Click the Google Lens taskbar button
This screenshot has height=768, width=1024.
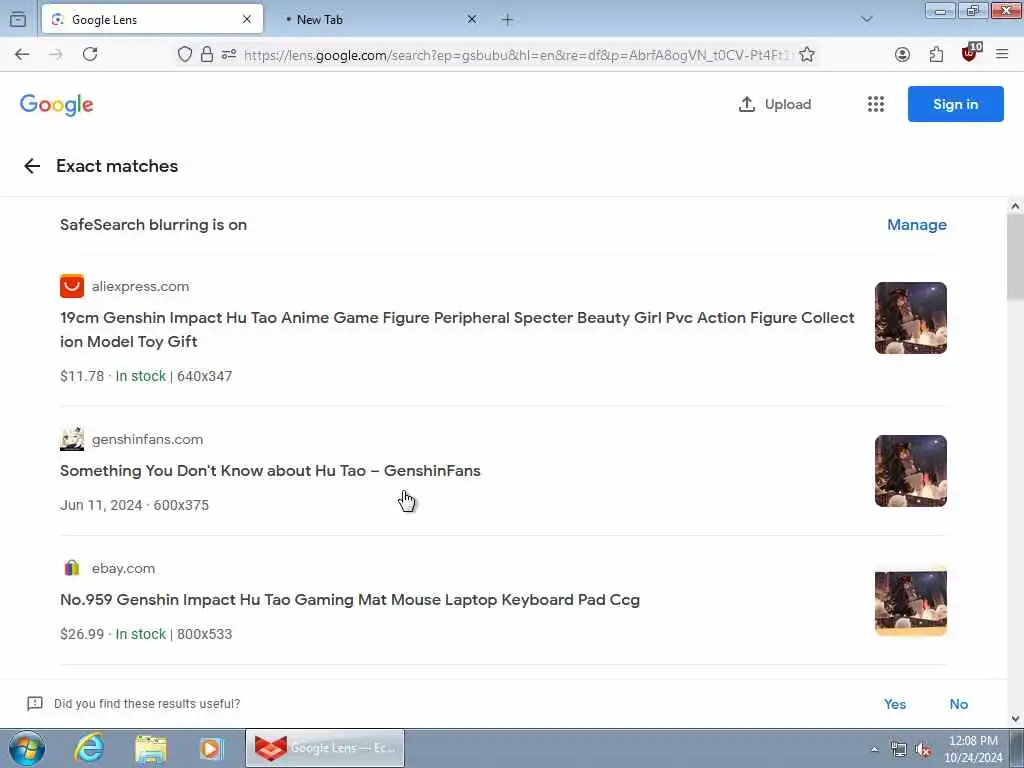pyautogui.click(x=325, y=748)
